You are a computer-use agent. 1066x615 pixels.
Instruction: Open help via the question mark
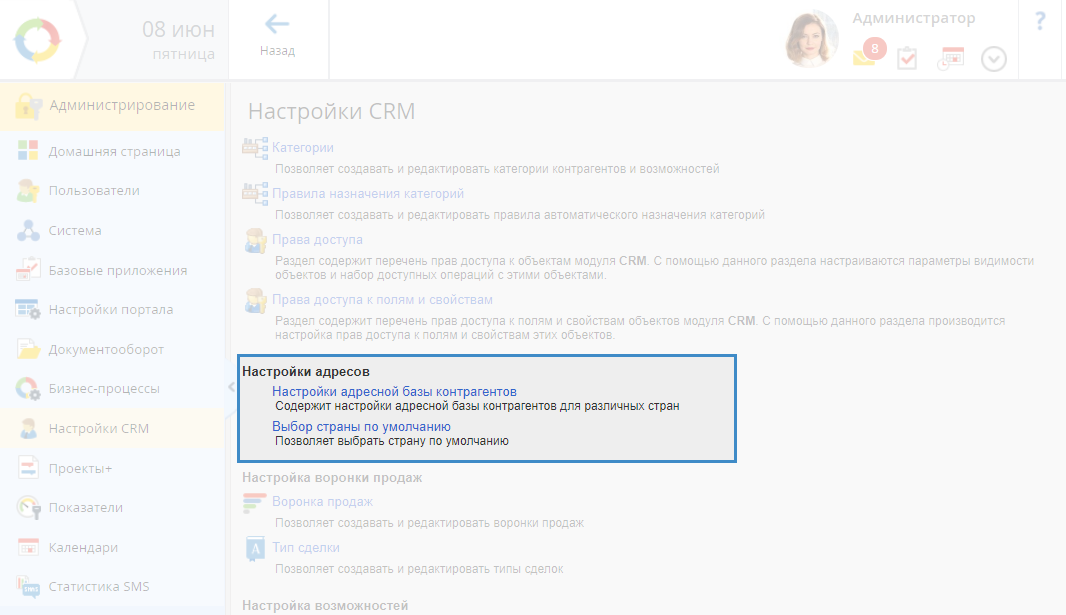pos(1040,21)
